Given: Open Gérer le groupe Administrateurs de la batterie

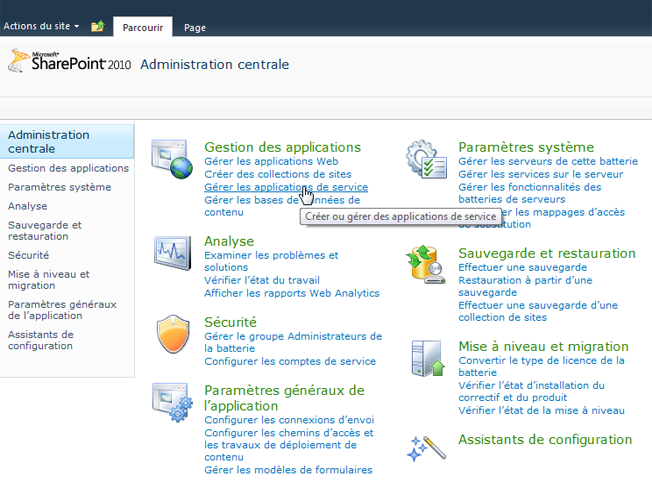Looking at the screenshot, I should click(x=293, y=342).
